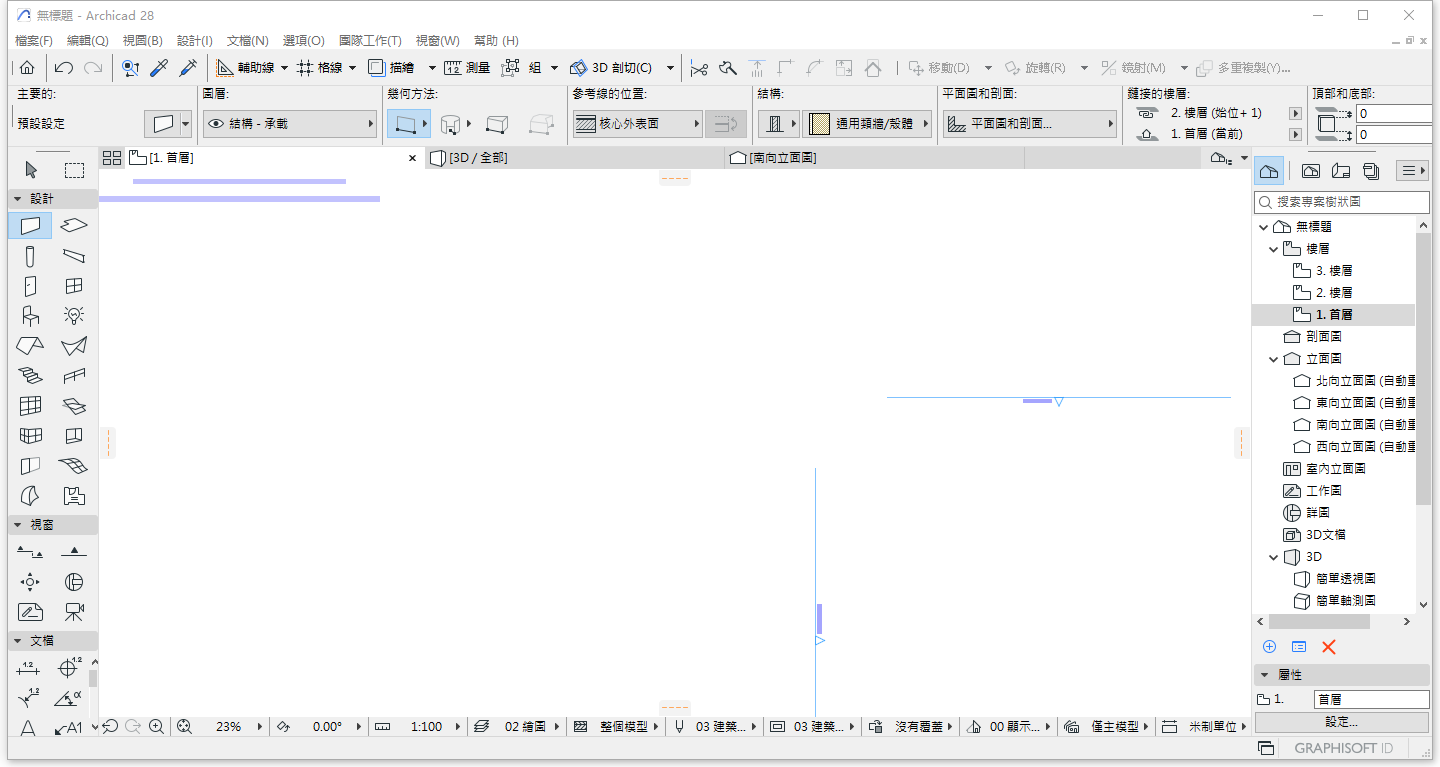Collapse the 立面圖 tree node
The width and height of the screenshot is (1440, 767).
tap(1274, 359)
